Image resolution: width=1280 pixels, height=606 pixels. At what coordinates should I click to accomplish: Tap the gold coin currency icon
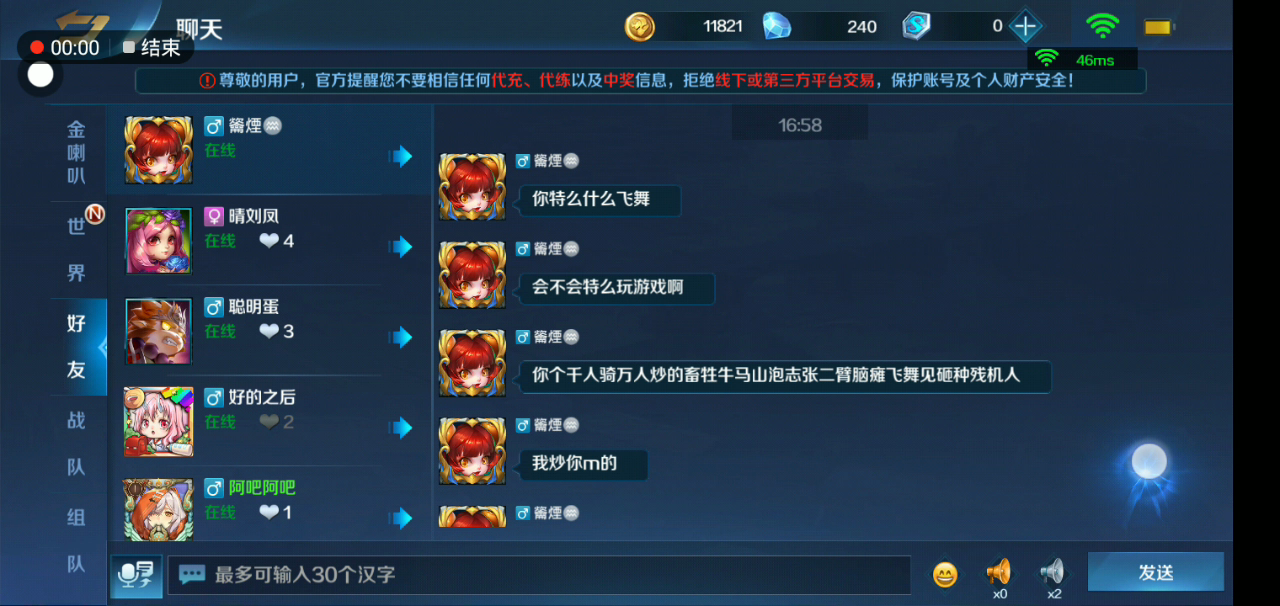[640, 26]
